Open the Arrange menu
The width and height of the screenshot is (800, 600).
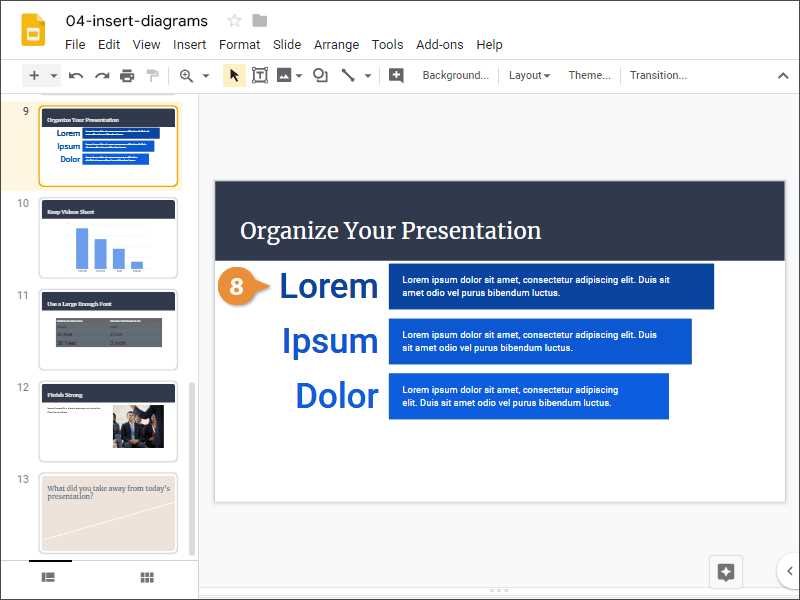(336, 45)
